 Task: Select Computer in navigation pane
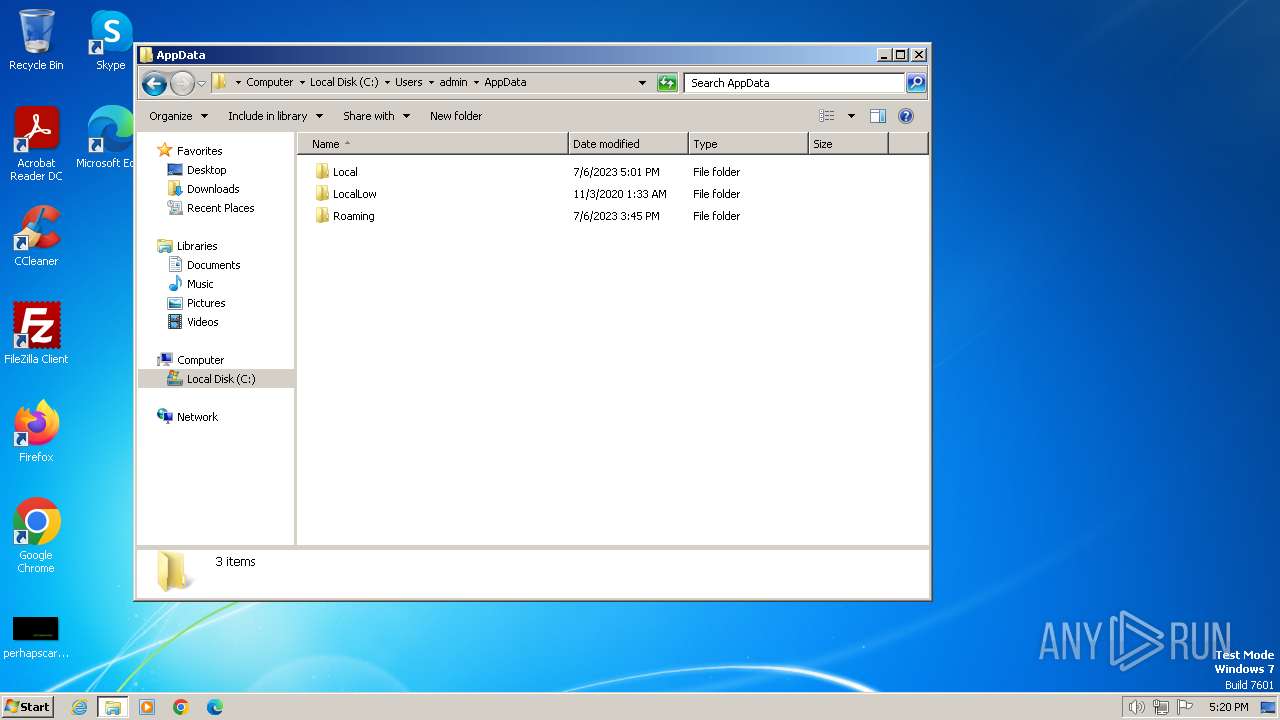tap(200, 360)
